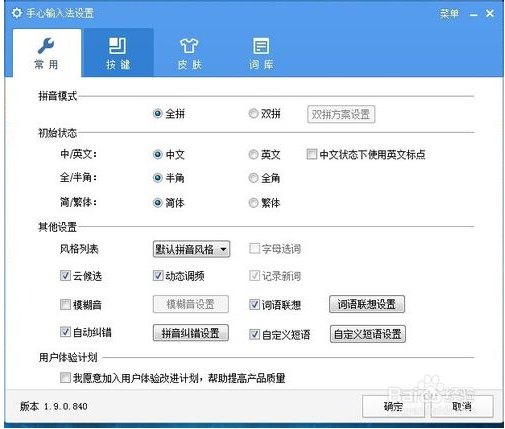Toggle the 字母选词 checkbox

254,248
